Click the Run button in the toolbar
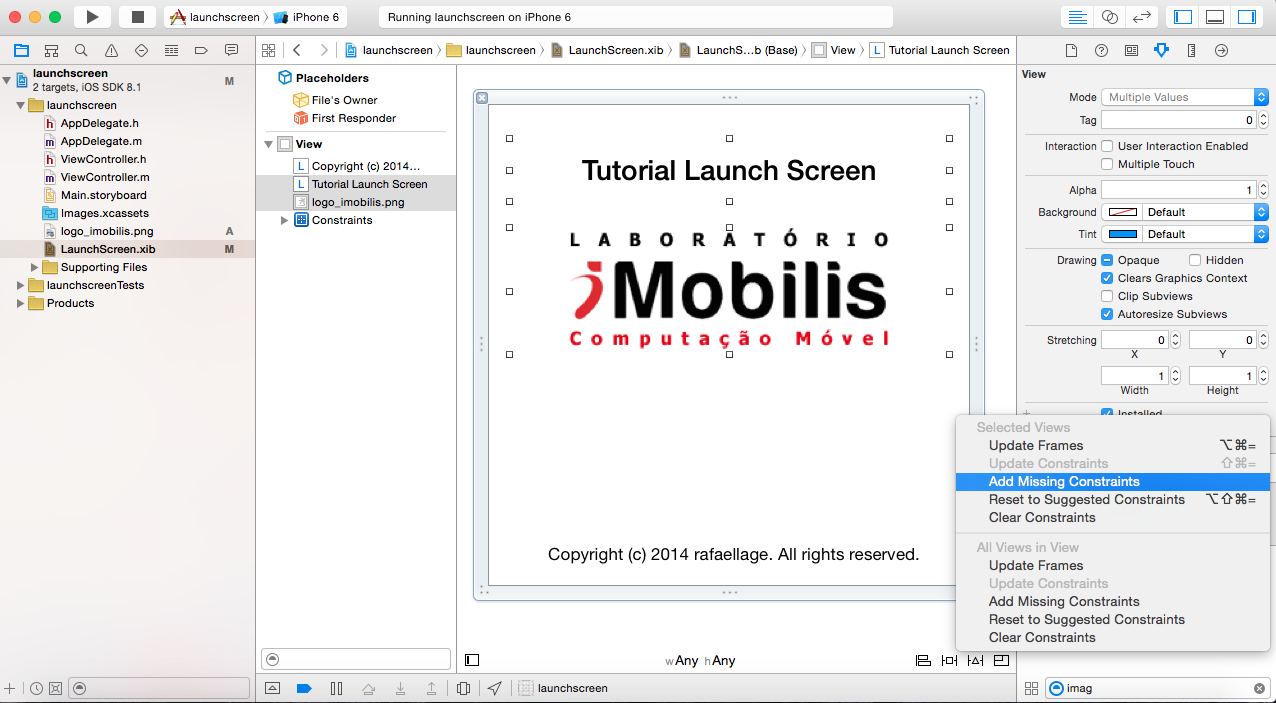1276x703 pixels. tap(92, 17)
